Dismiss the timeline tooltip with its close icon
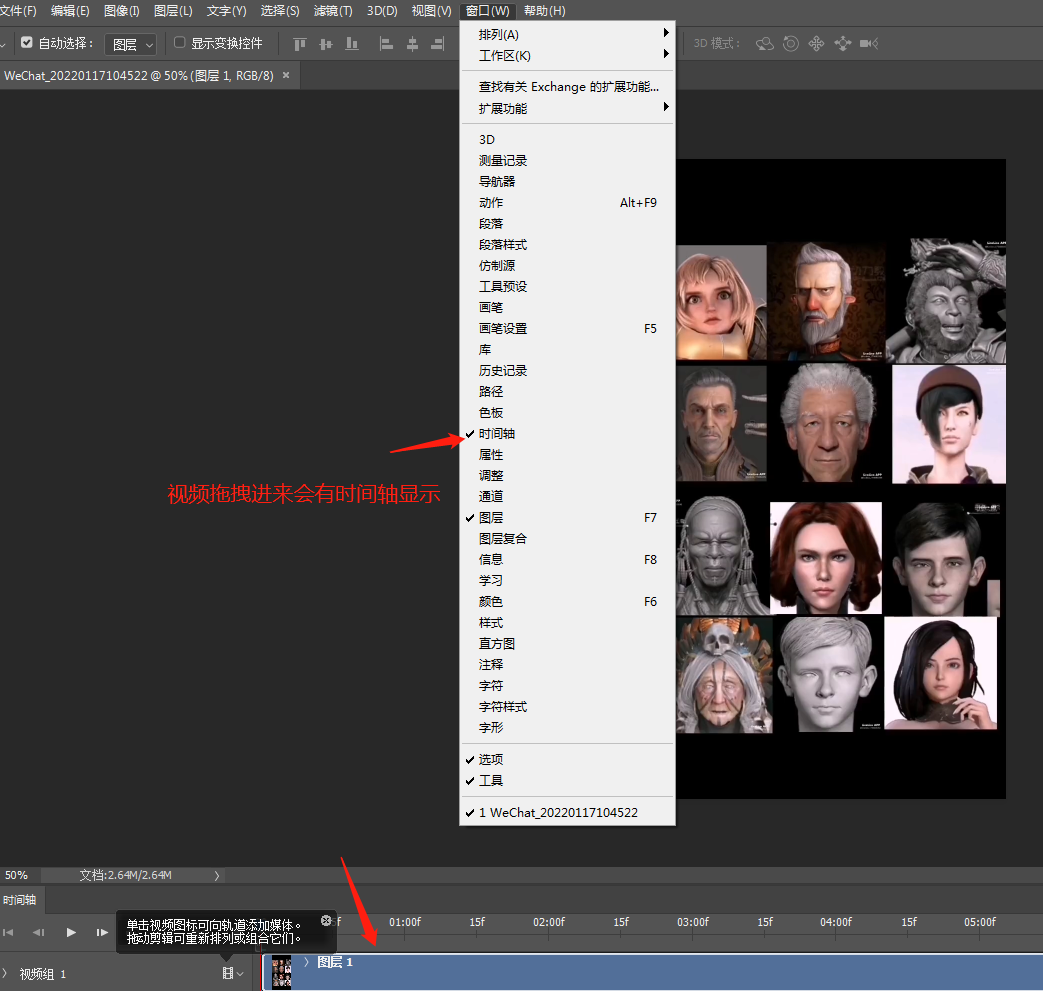Image resolution: width=1043 pixels, height=991 pixels. point(325,920)
